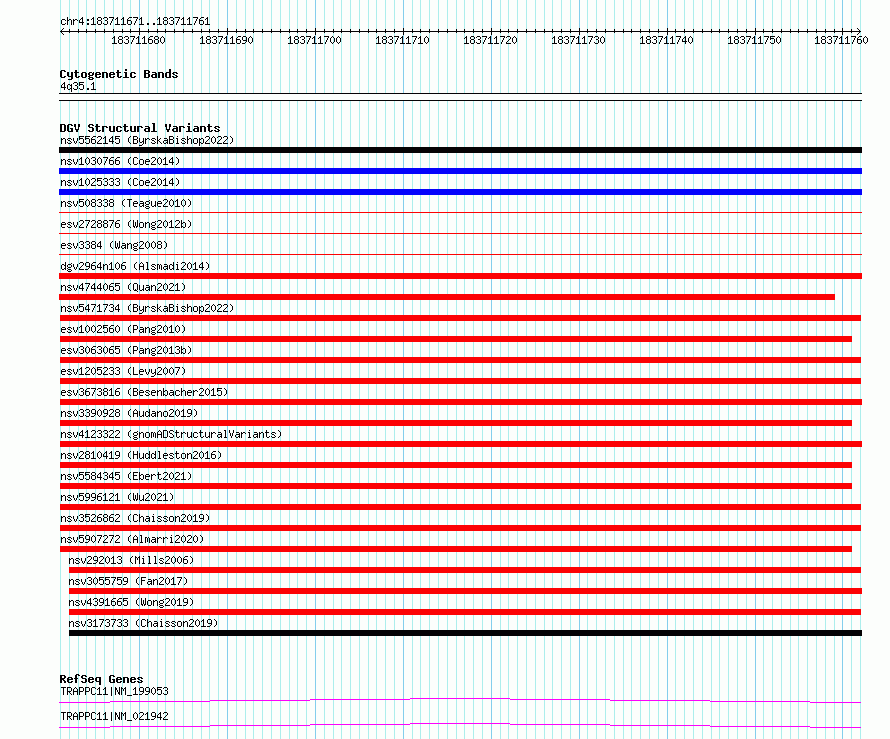Click ruler tick 183711710

[x=402, y=40]
